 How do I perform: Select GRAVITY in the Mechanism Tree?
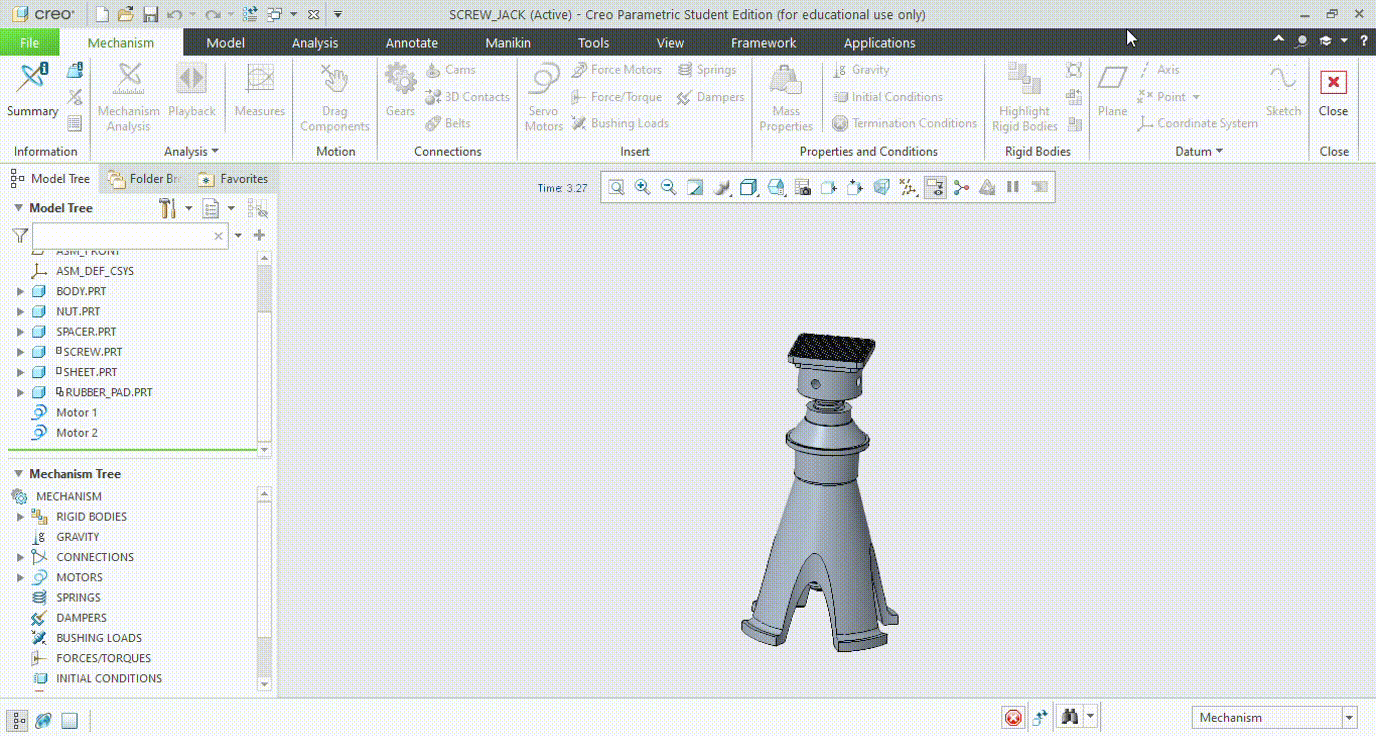(x=77, y=537)
